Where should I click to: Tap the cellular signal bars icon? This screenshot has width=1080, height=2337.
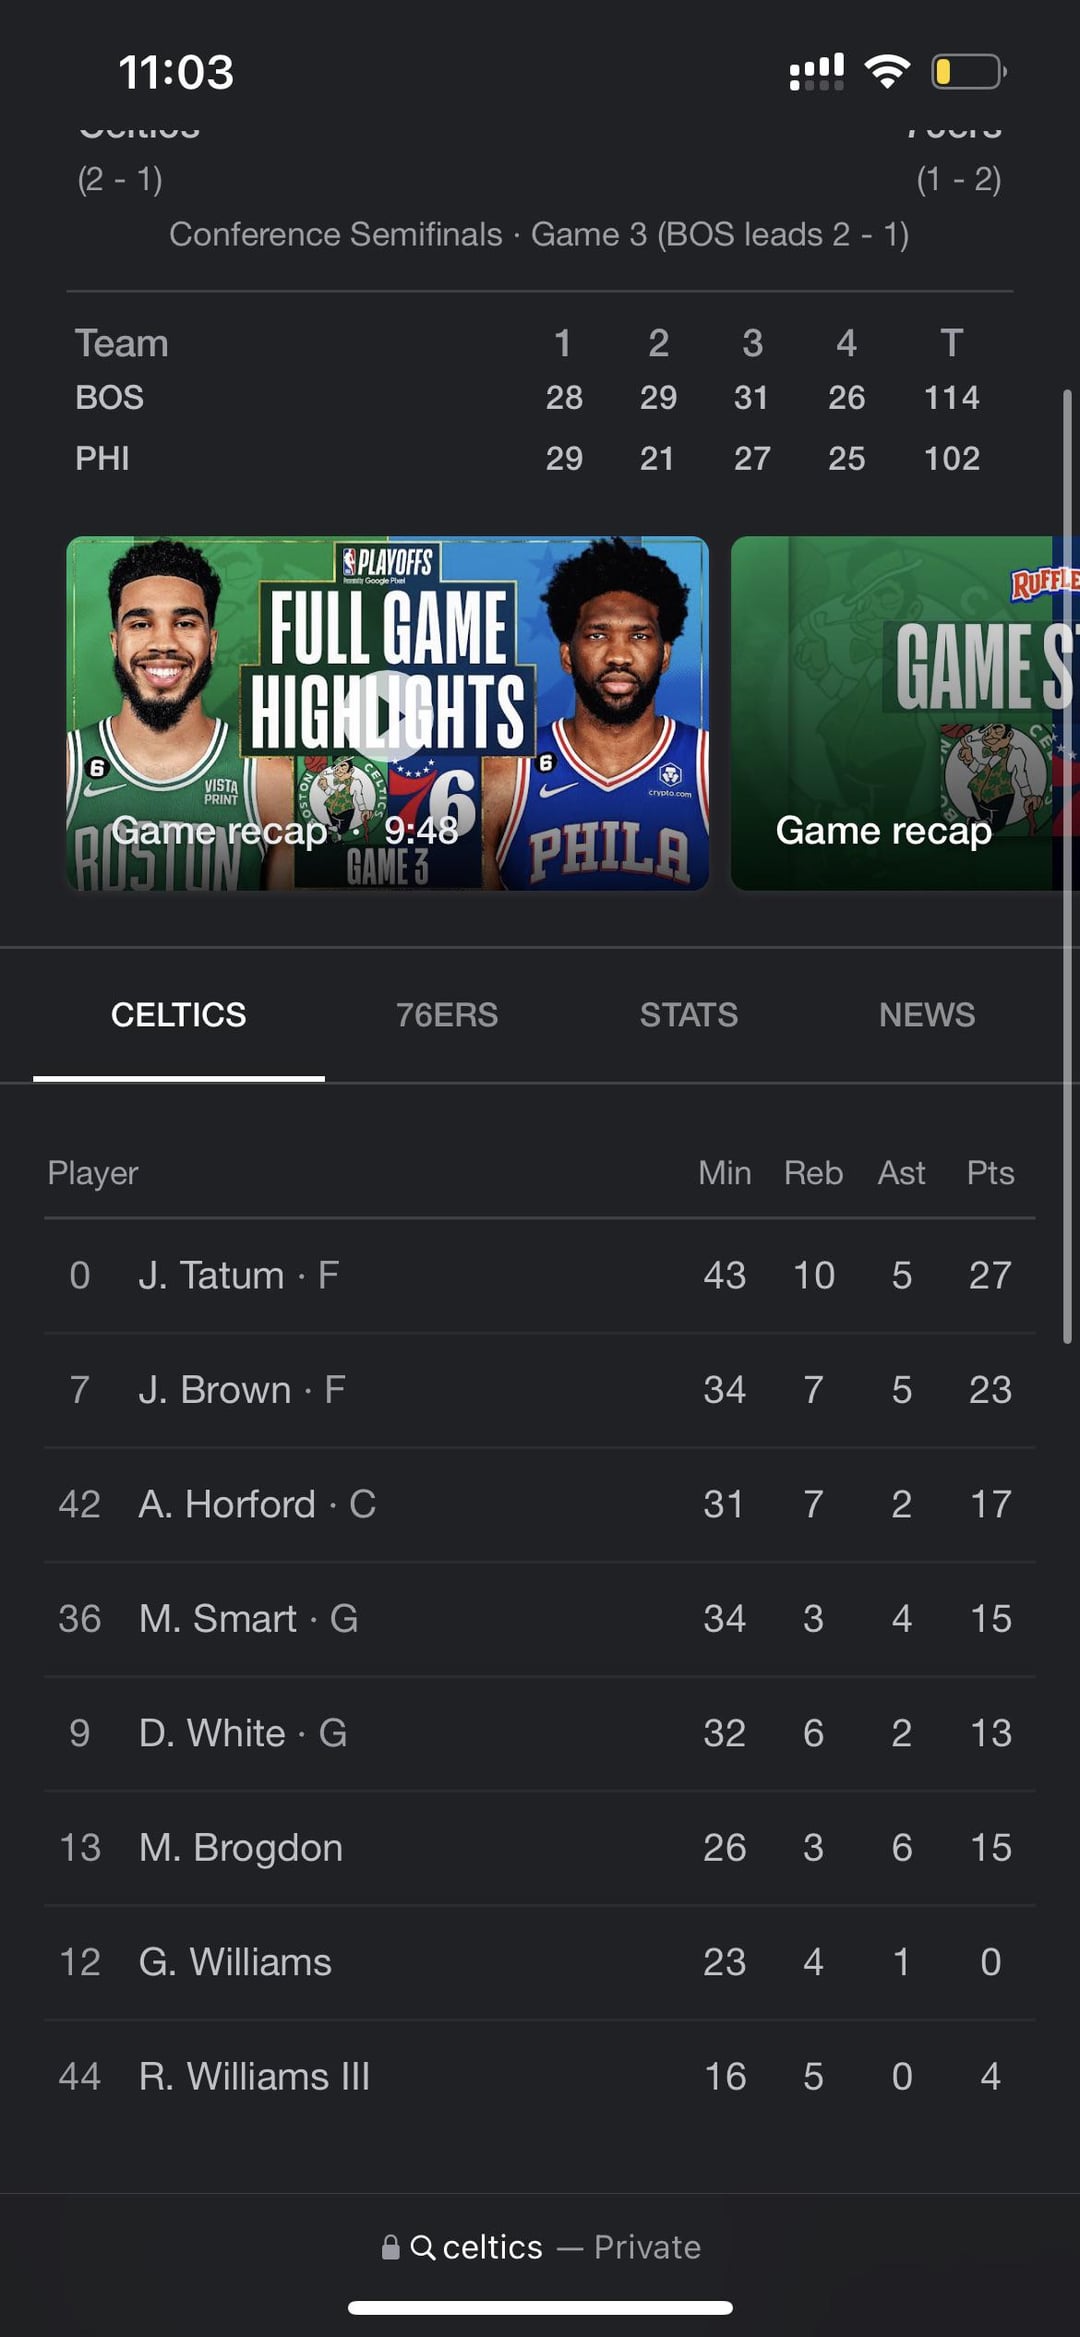point(816,71)
